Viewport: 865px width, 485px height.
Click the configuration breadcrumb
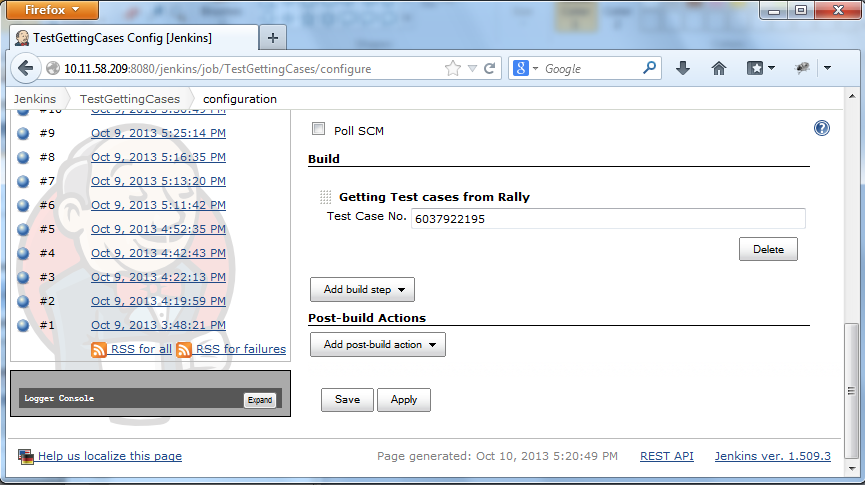coord(240,99)
